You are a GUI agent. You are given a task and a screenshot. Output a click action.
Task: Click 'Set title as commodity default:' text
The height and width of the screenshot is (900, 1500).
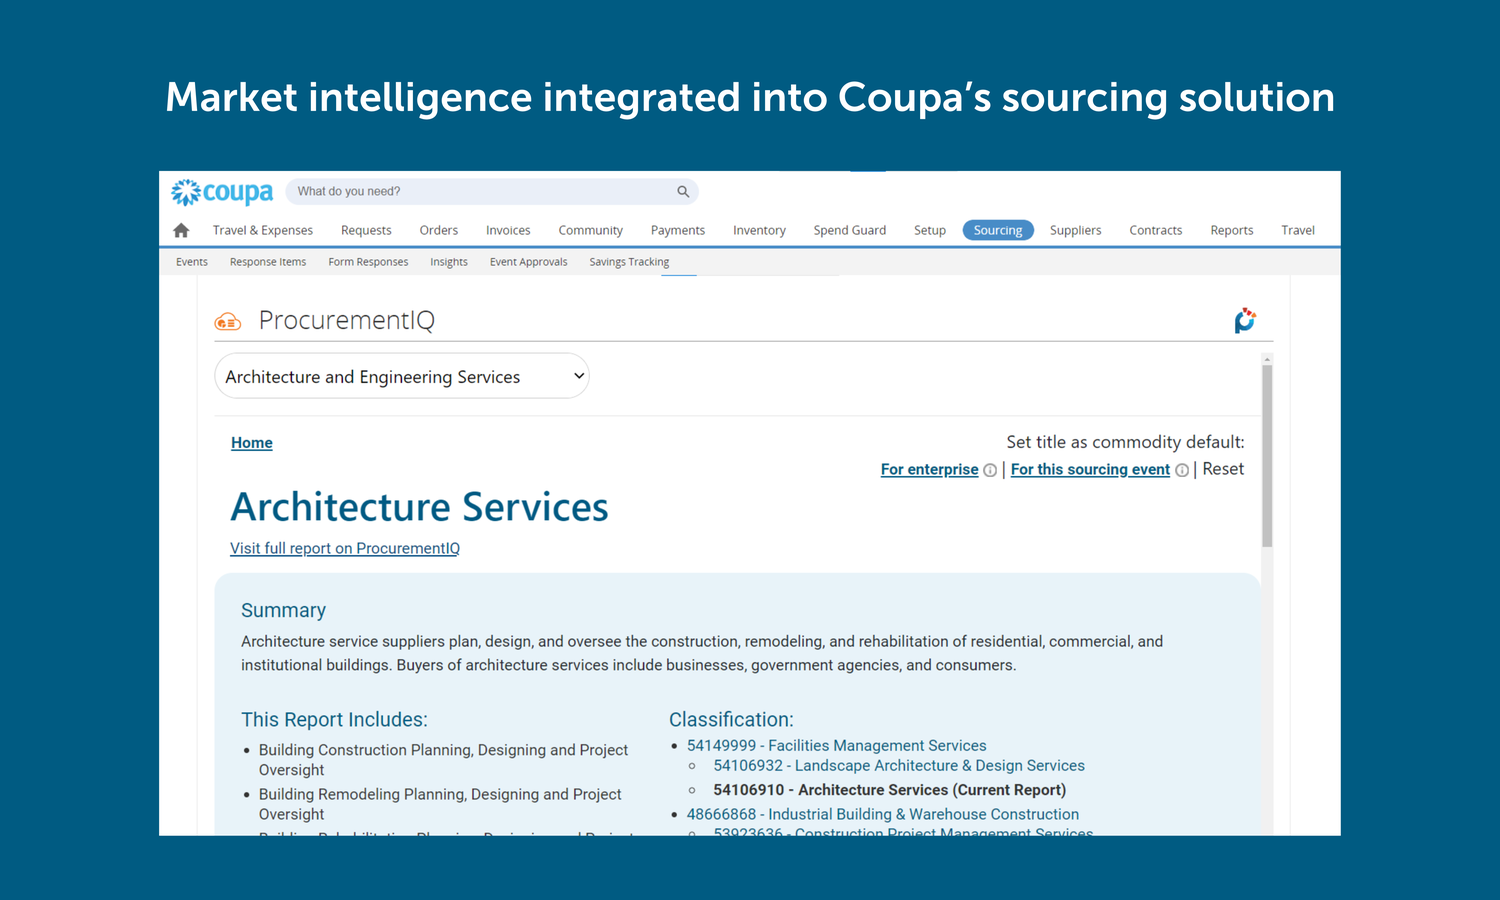tap(1125, 442)
